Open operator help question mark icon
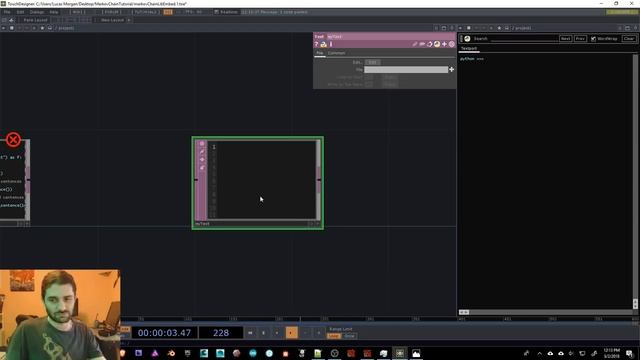The width and height of the screenshot is (640, 360). [316, 44]
